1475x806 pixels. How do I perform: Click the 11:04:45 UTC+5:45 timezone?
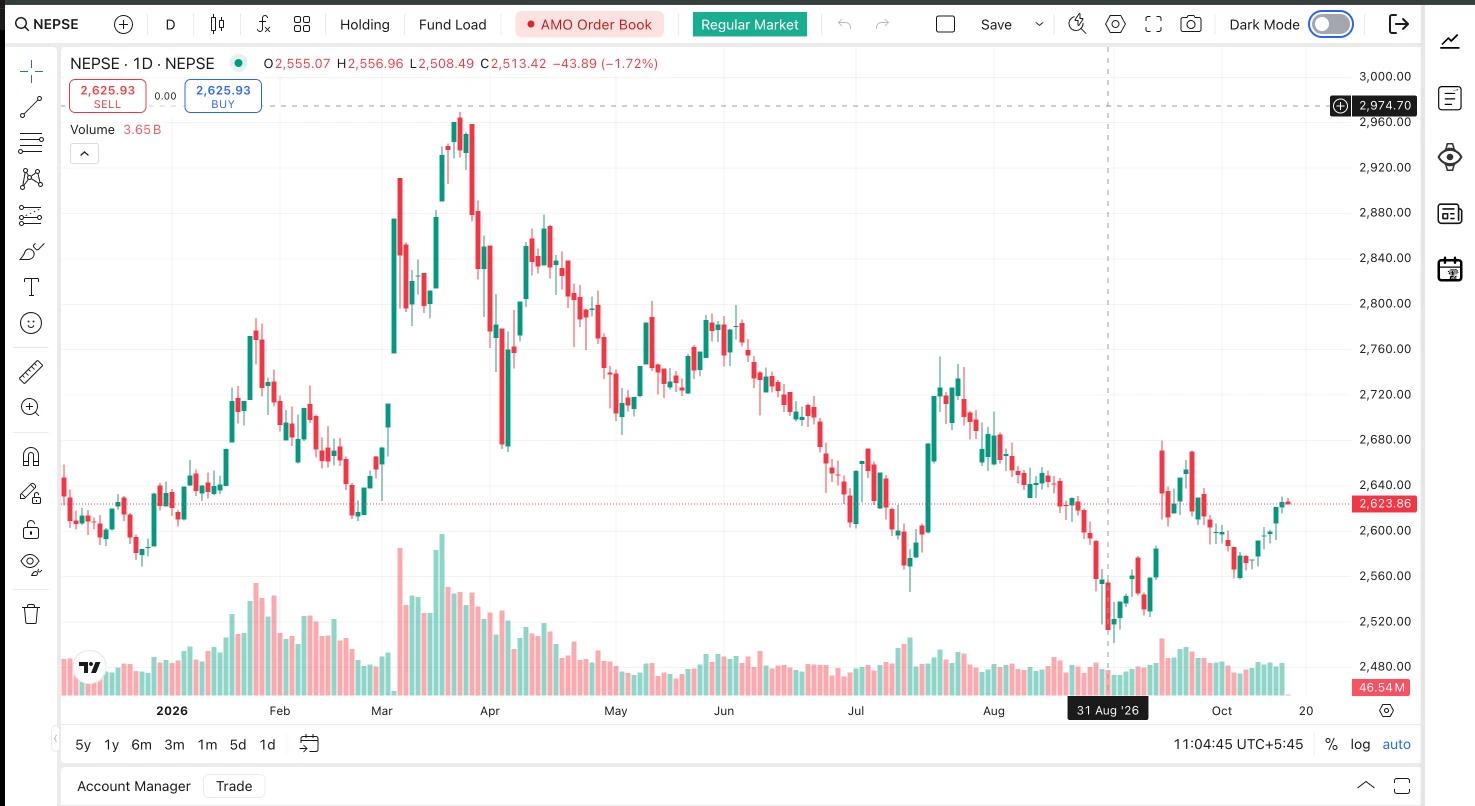coord(1238,744)
